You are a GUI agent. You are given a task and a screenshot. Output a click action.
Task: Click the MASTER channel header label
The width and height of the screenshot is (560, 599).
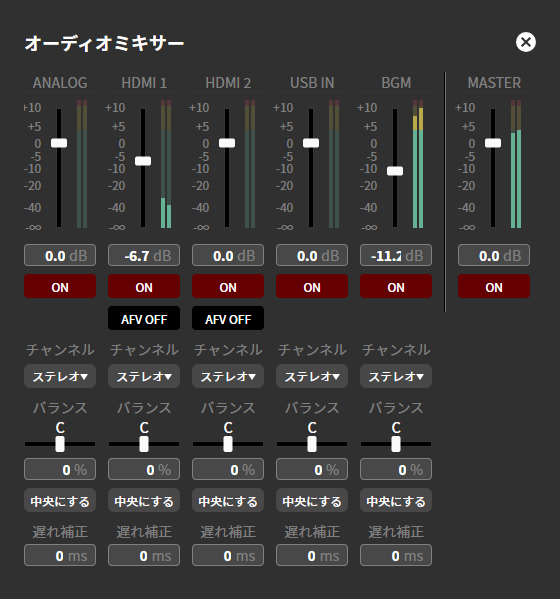(494, 83)
